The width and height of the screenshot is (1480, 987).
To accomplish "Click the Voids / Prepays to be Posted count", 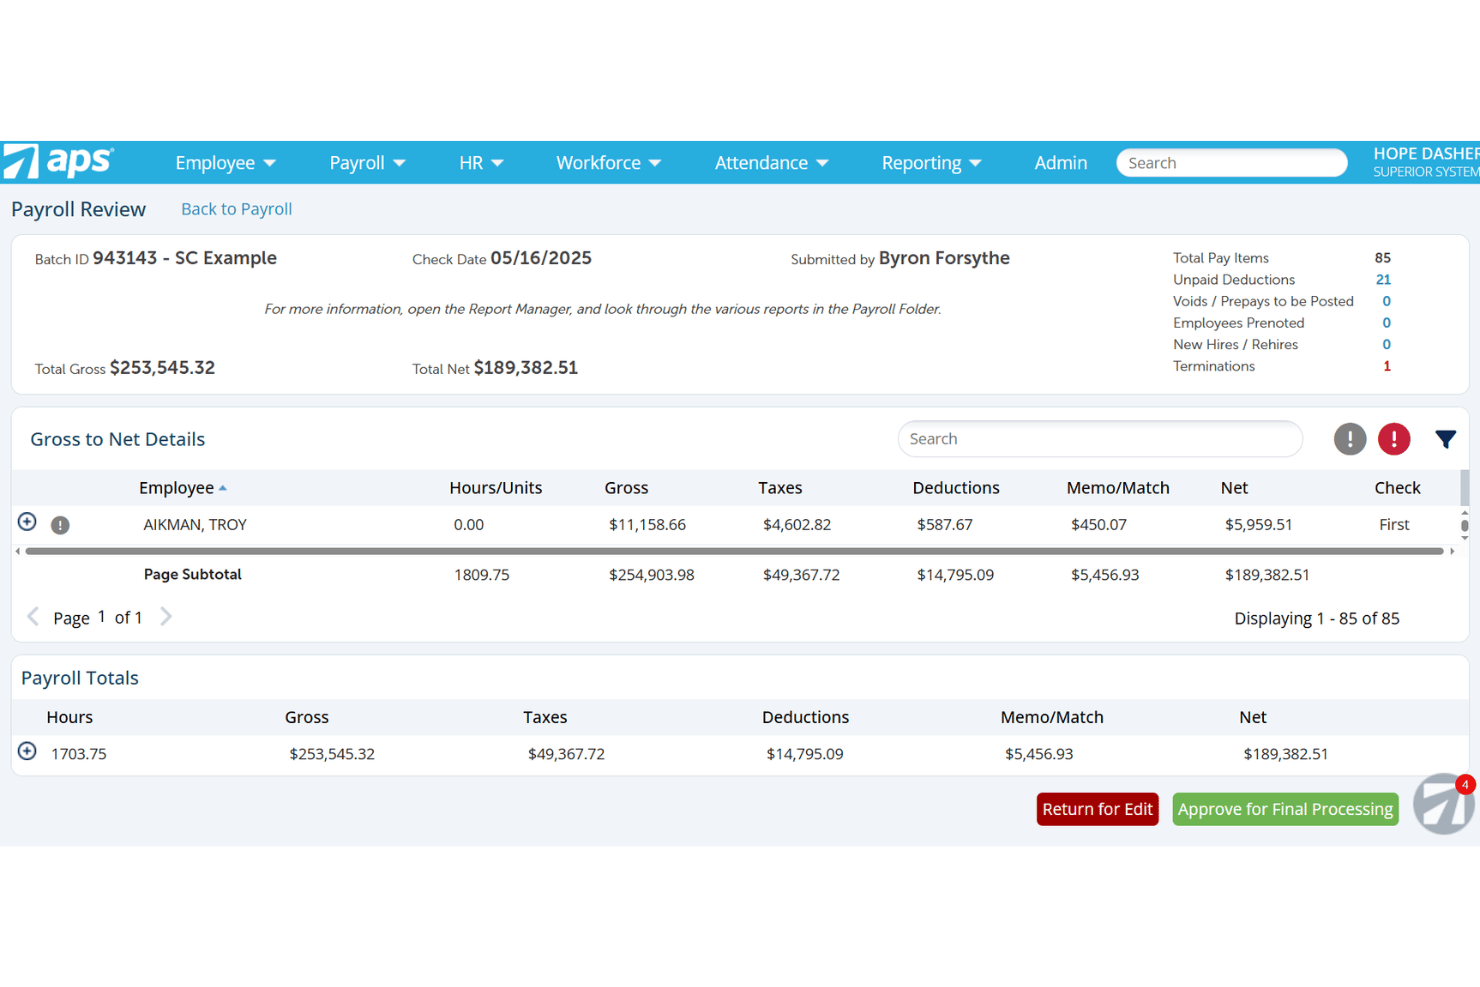I will (x=1386, y=301).
